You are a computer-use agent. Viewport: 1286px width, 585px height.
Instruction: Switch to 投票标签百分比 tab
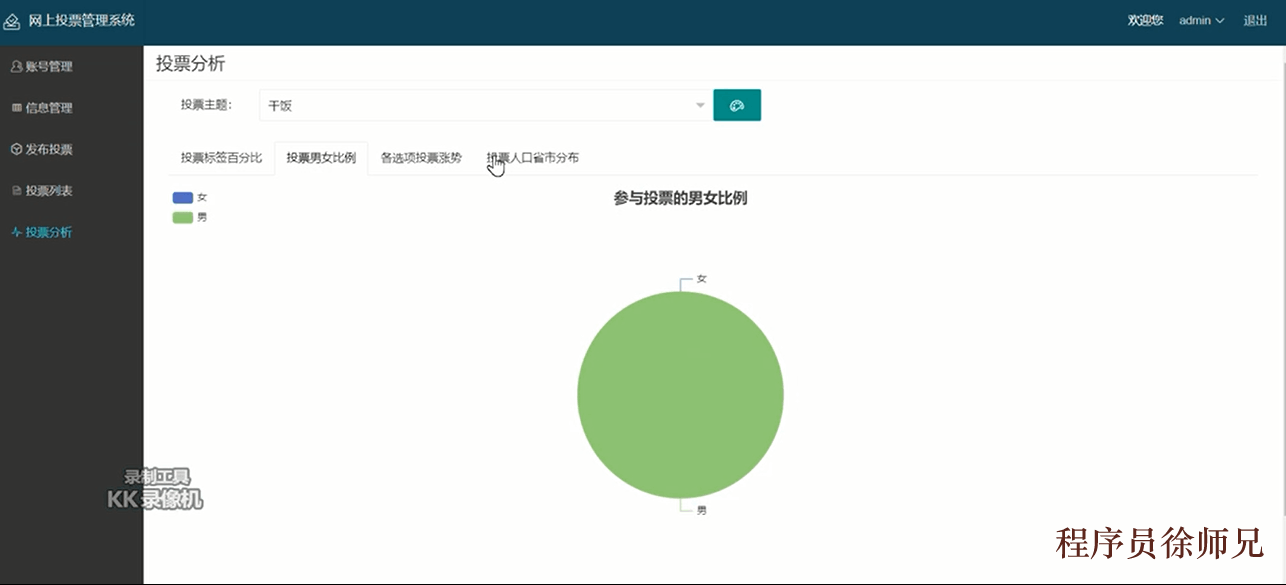[x=221, y=158]
